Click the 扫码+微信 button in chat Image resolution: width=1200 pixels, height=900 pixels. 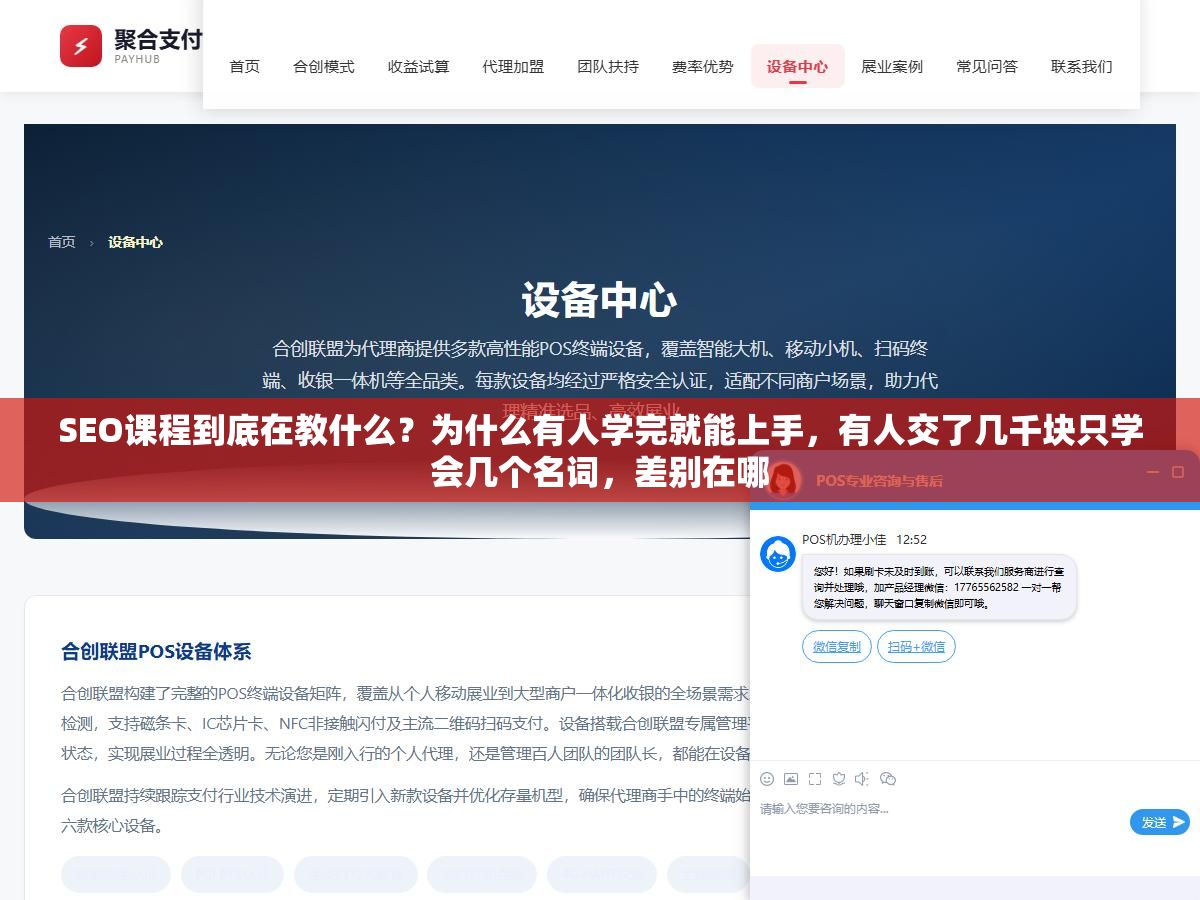[x=916, y=647]
